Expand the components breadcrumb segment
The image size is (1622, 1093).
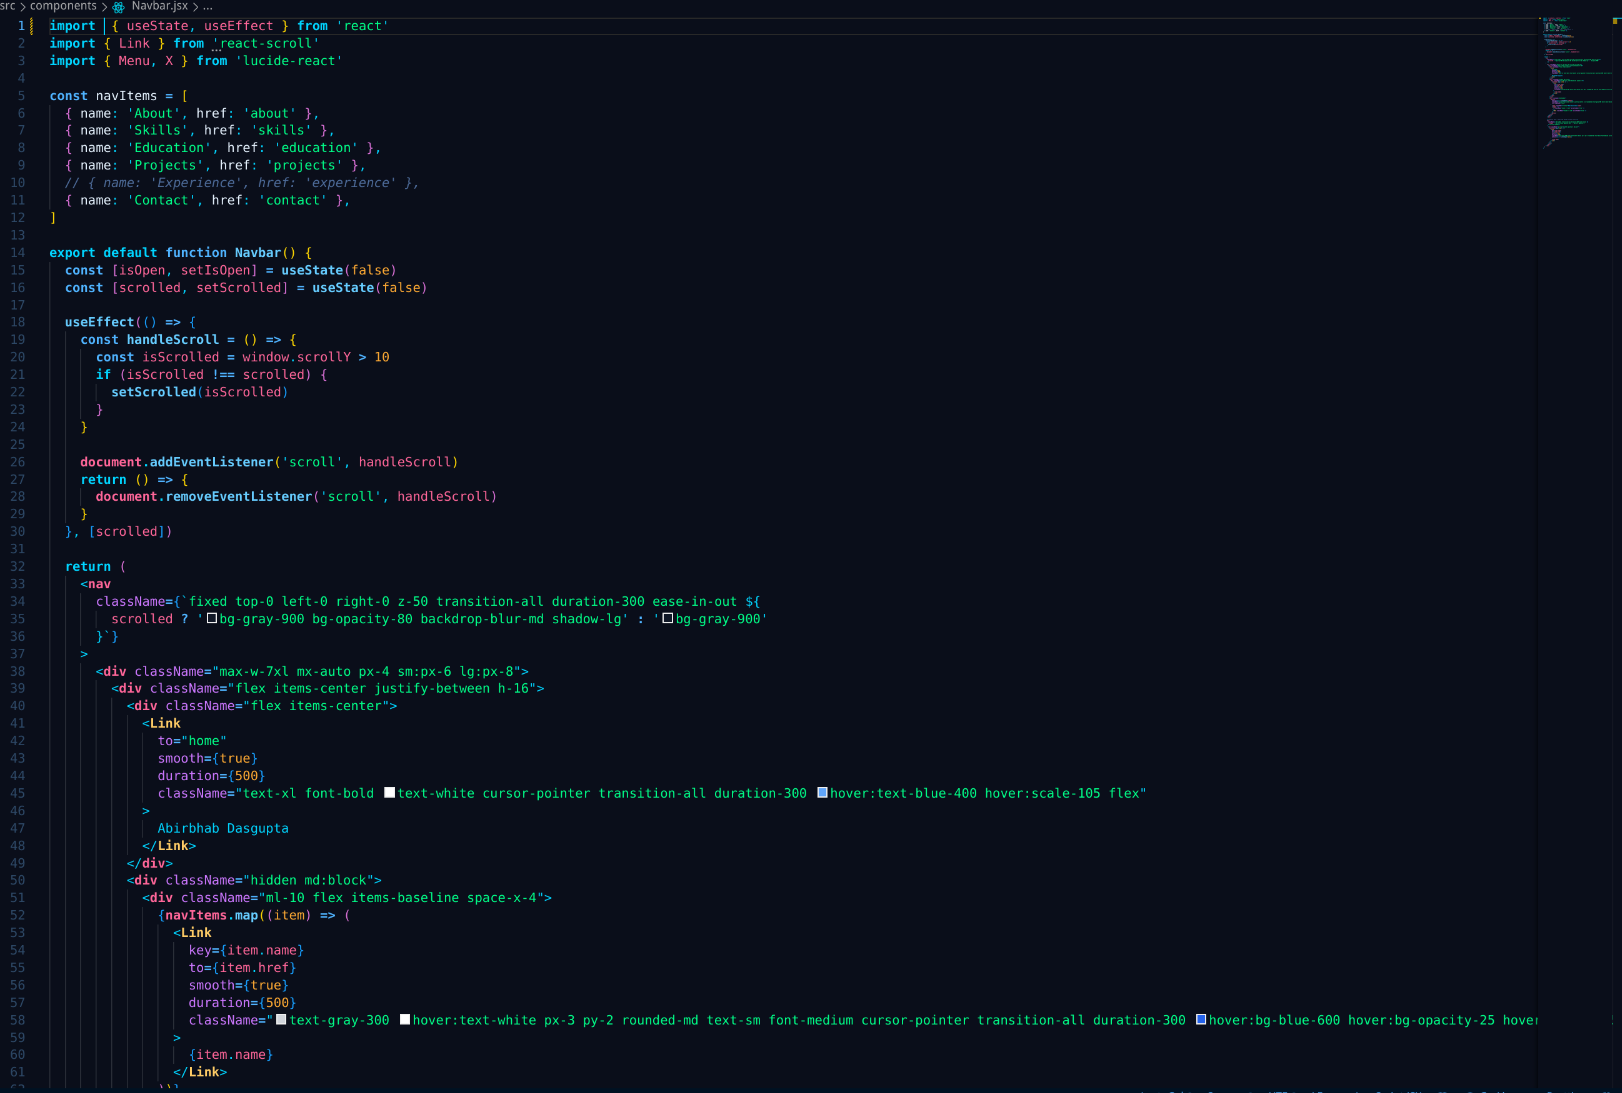(63, 6)
